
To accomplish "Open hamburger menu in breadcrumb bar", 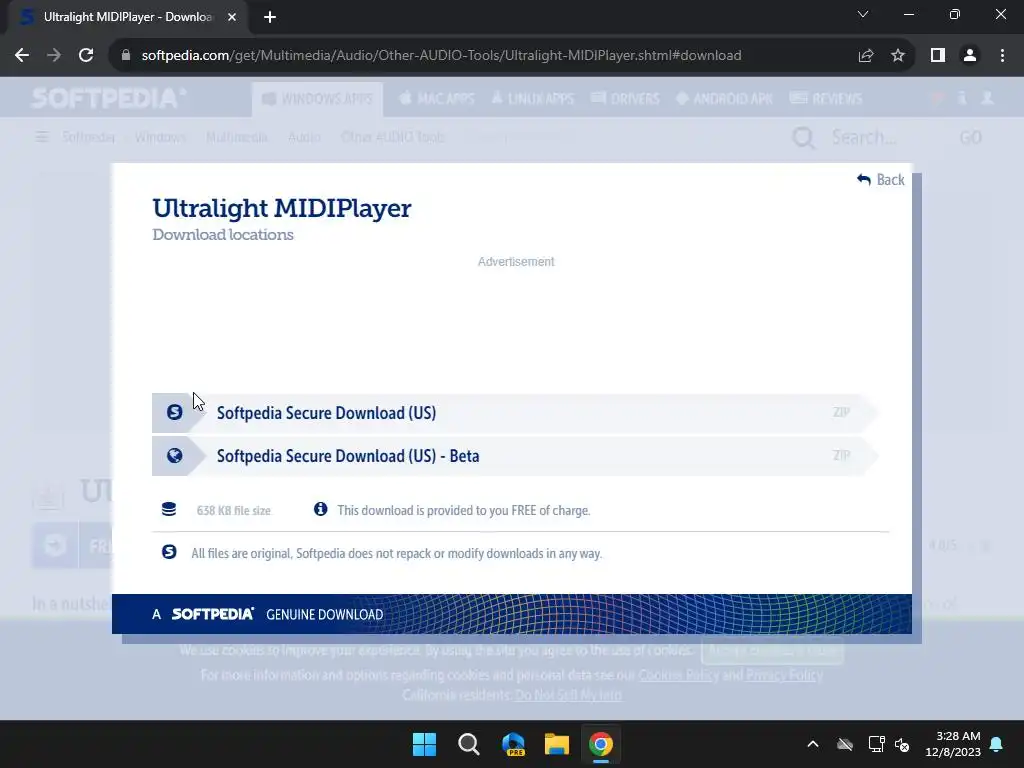I will tap(42, 136).
